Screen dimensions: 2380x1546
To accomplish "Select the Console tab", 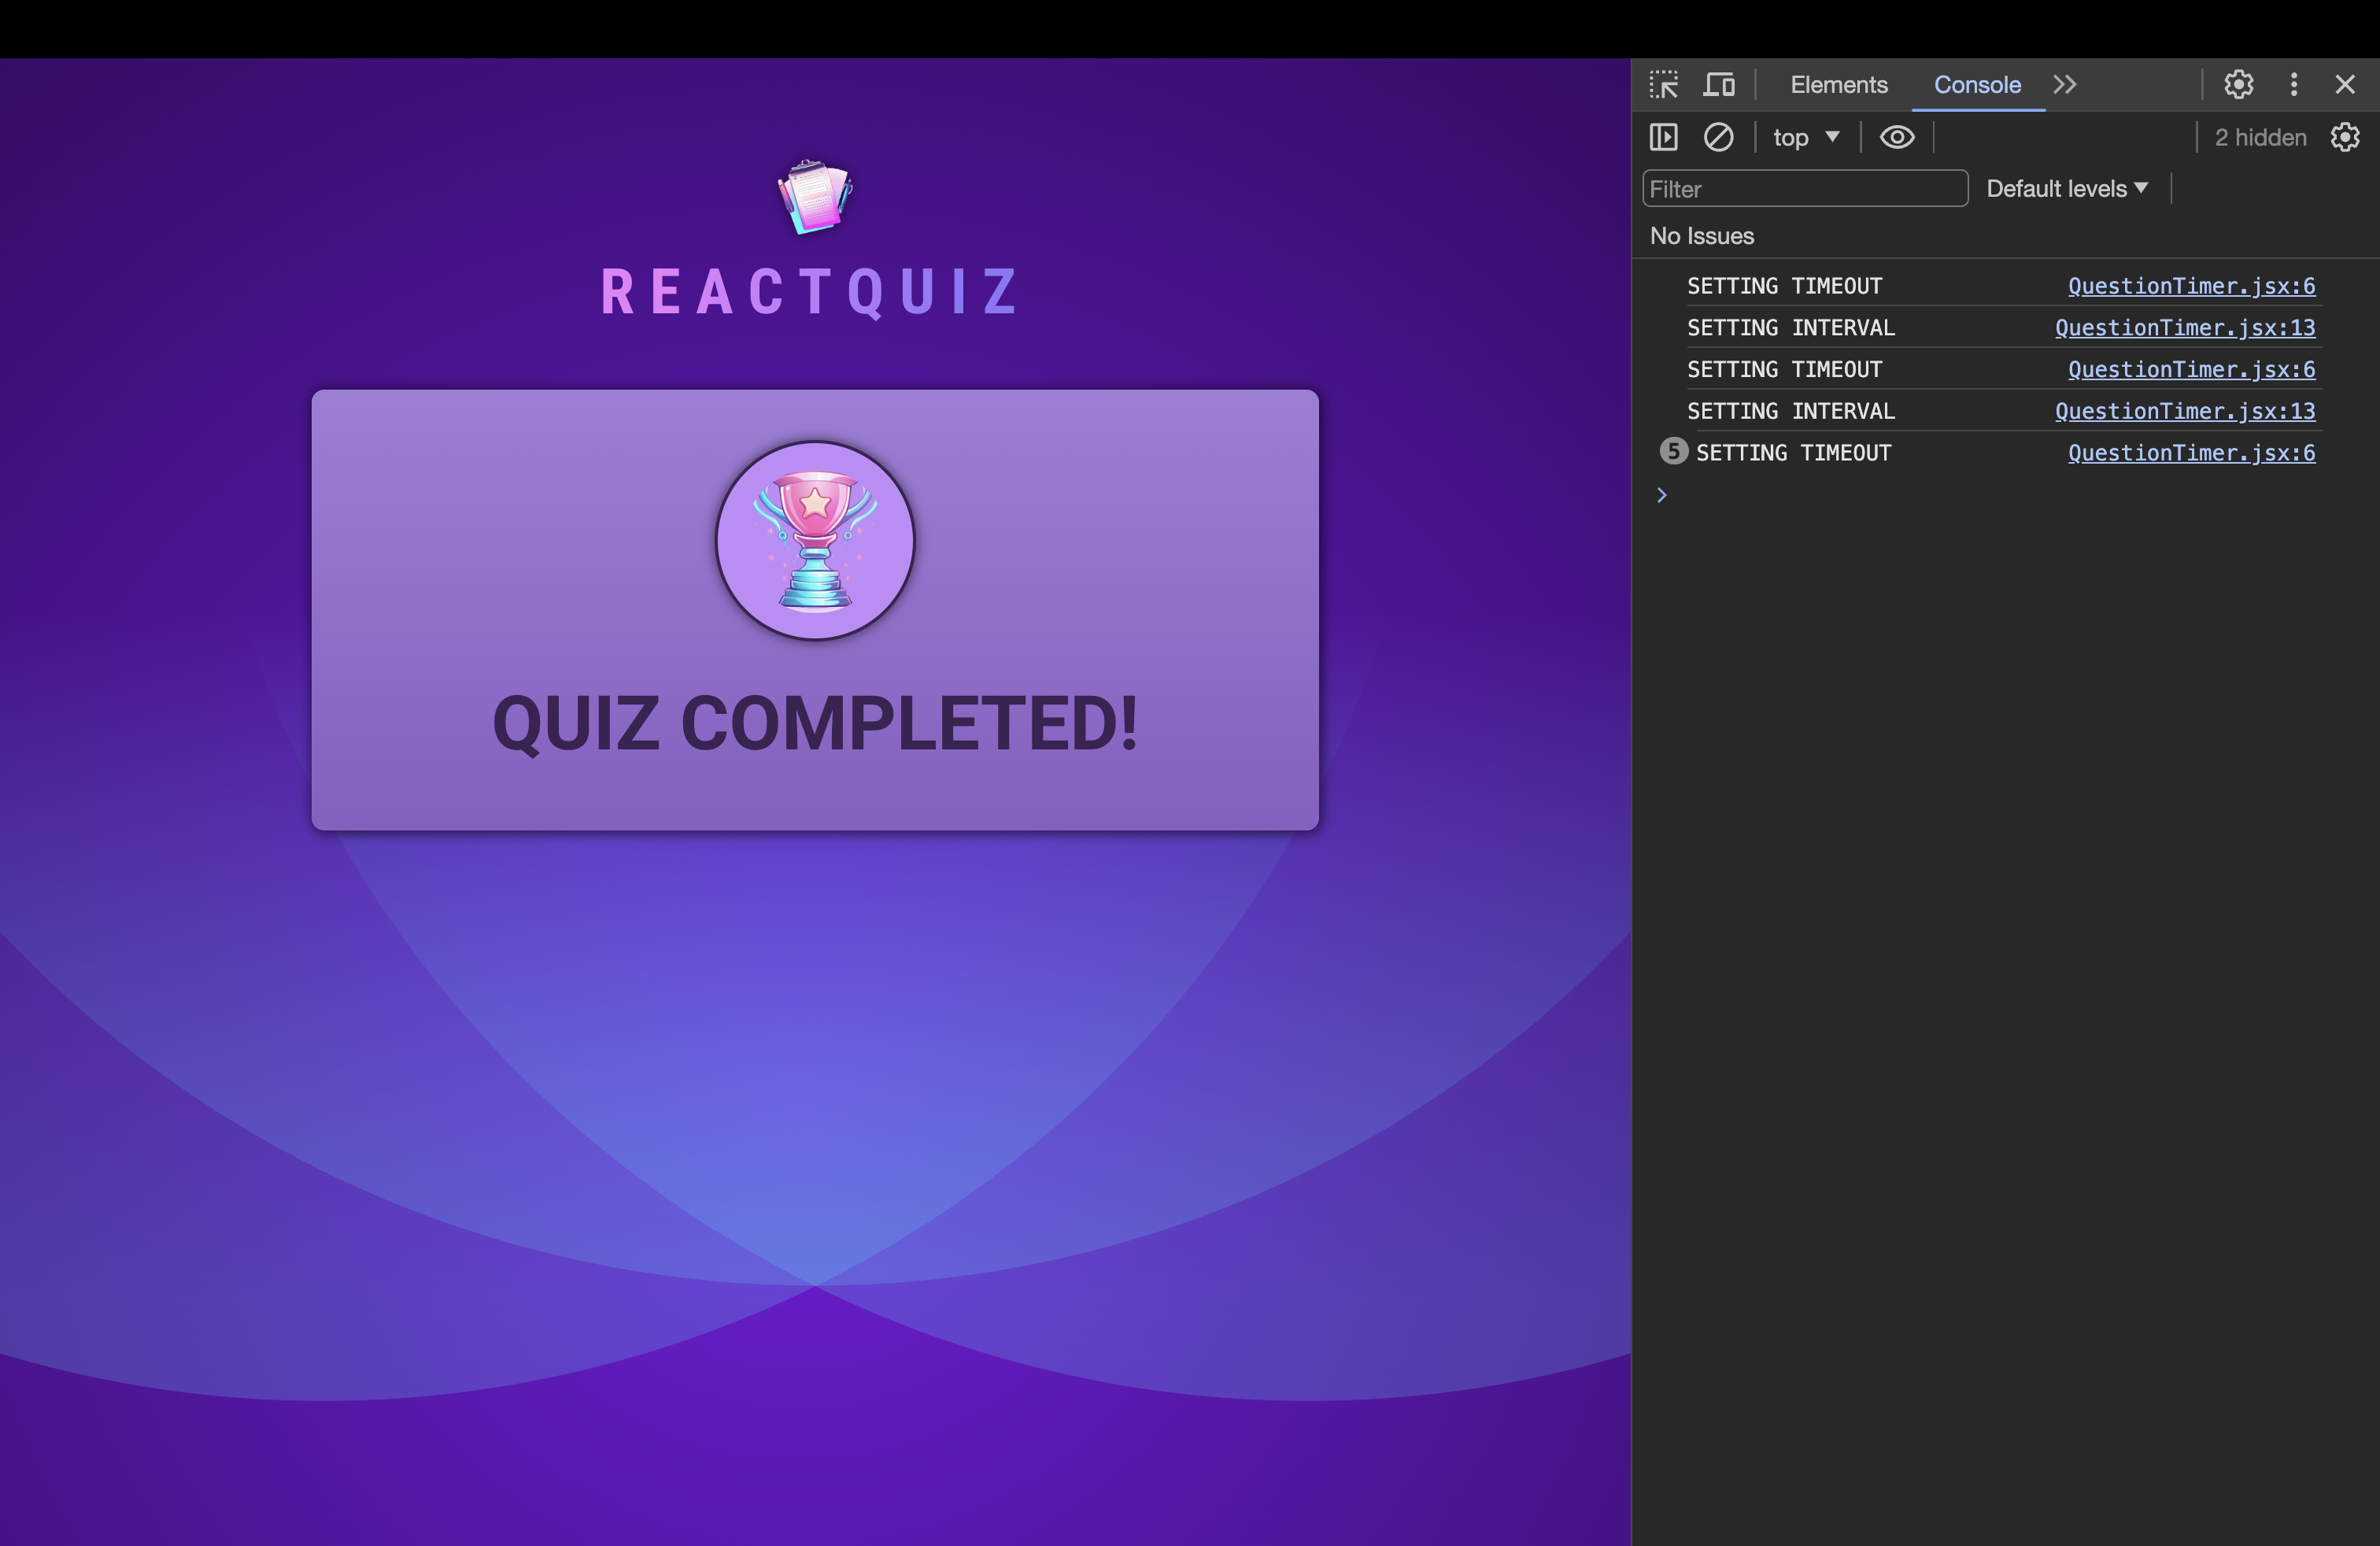I will [x=1977, y=84].
